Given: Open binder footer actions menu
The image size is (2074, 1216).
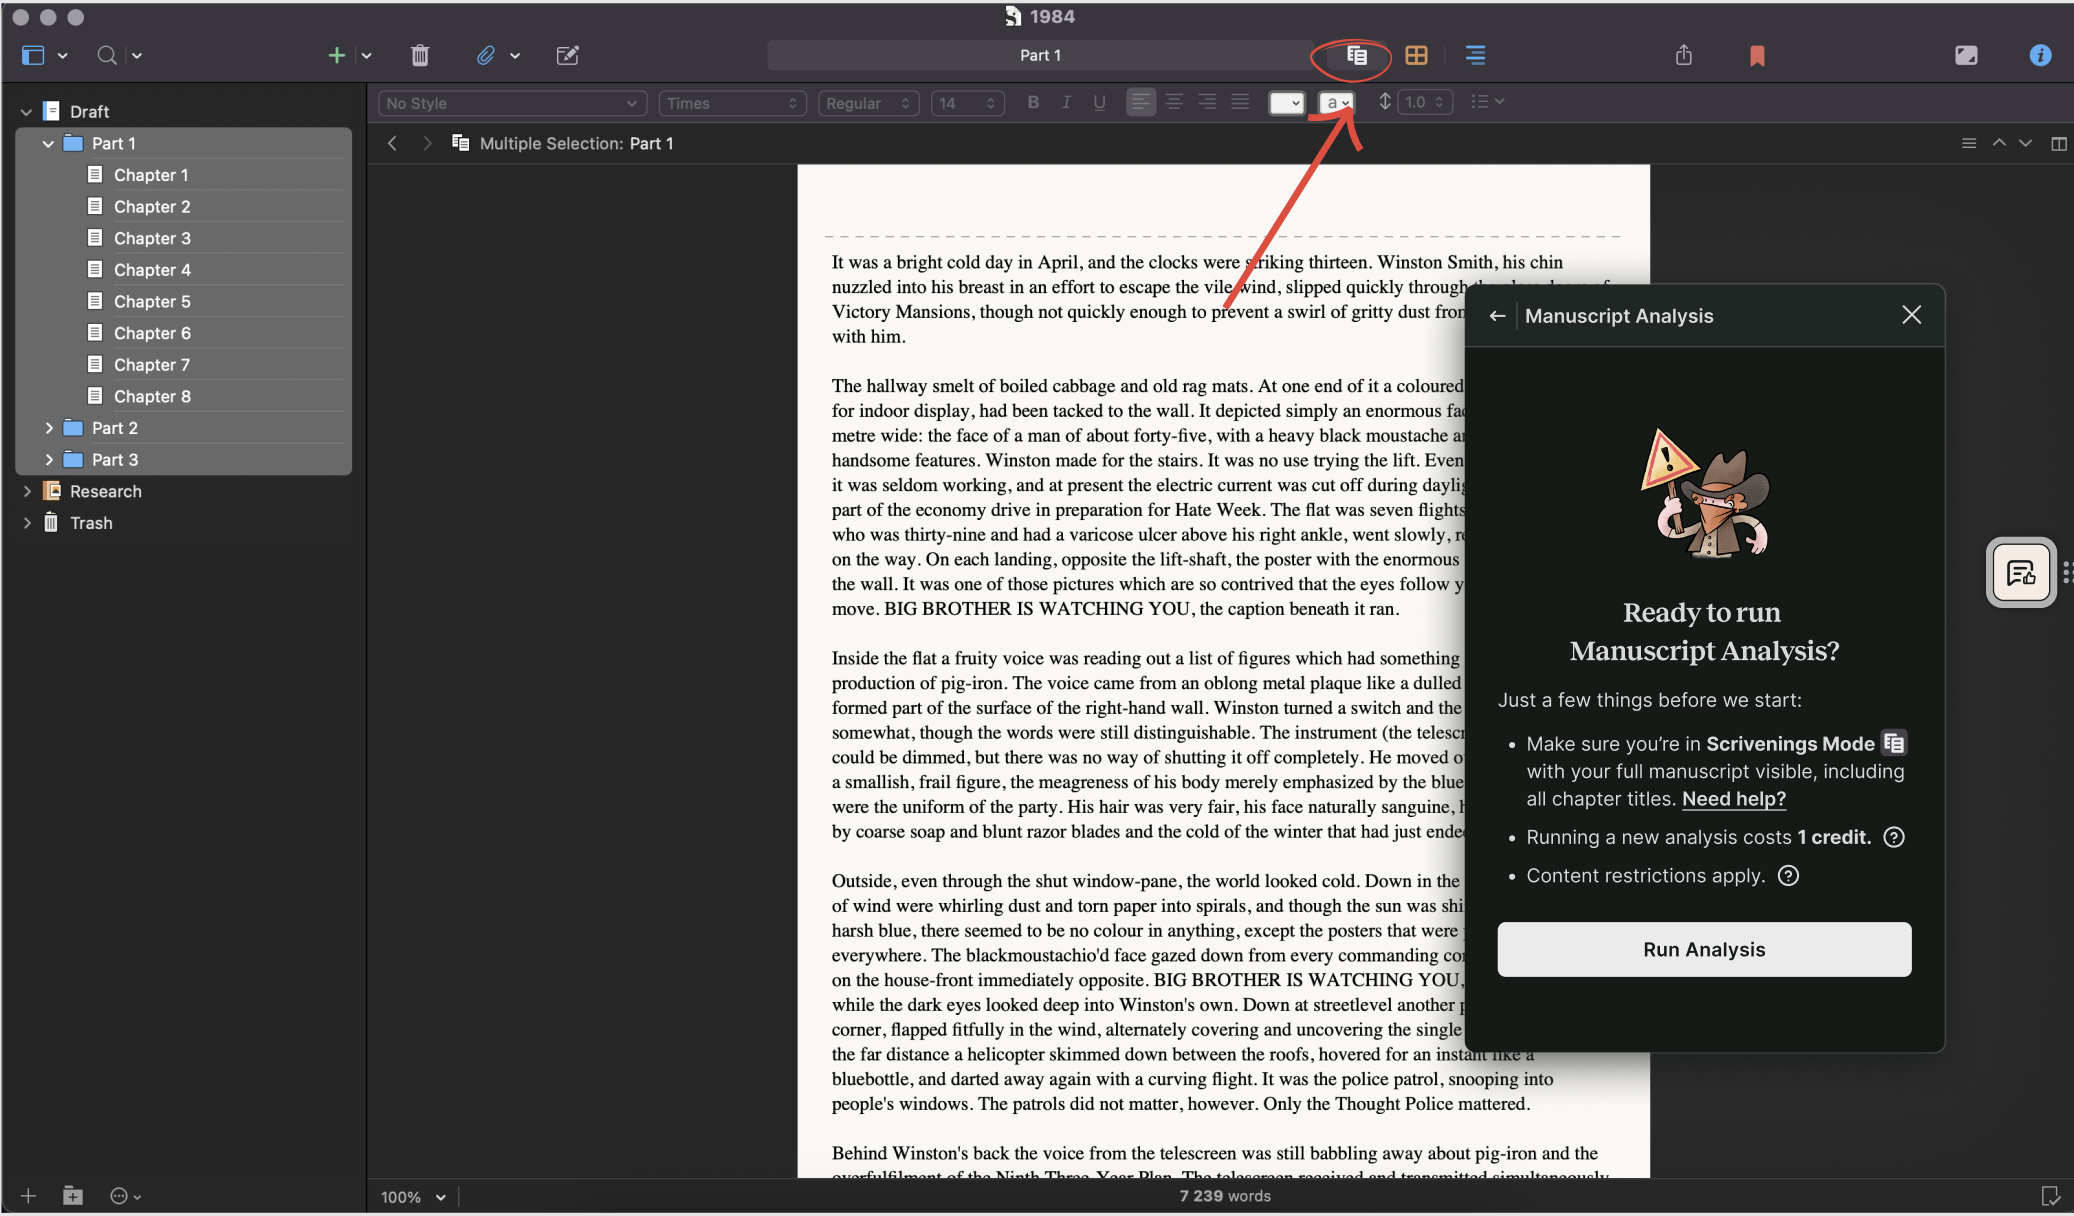Looking at the screenshot, I should (124, 1196).
